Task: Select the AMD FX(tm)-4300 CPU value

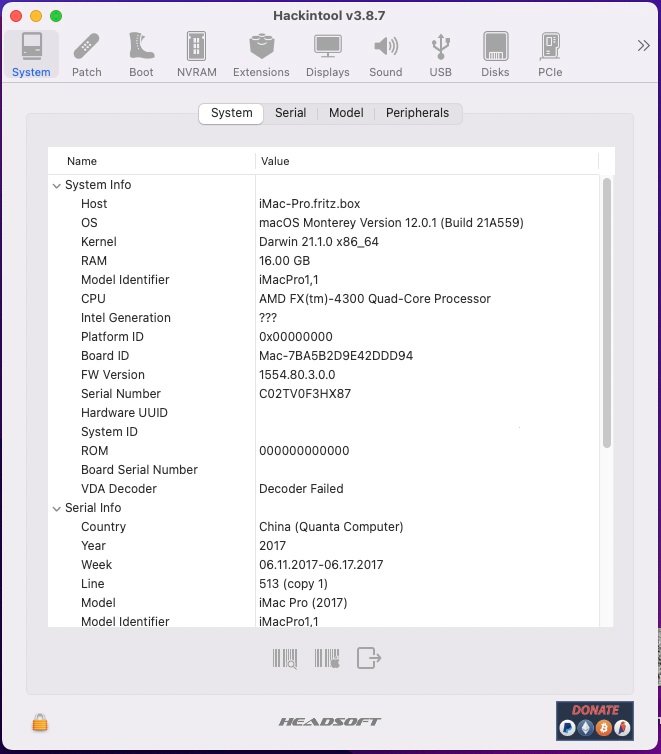Action: tap(375, 299)
